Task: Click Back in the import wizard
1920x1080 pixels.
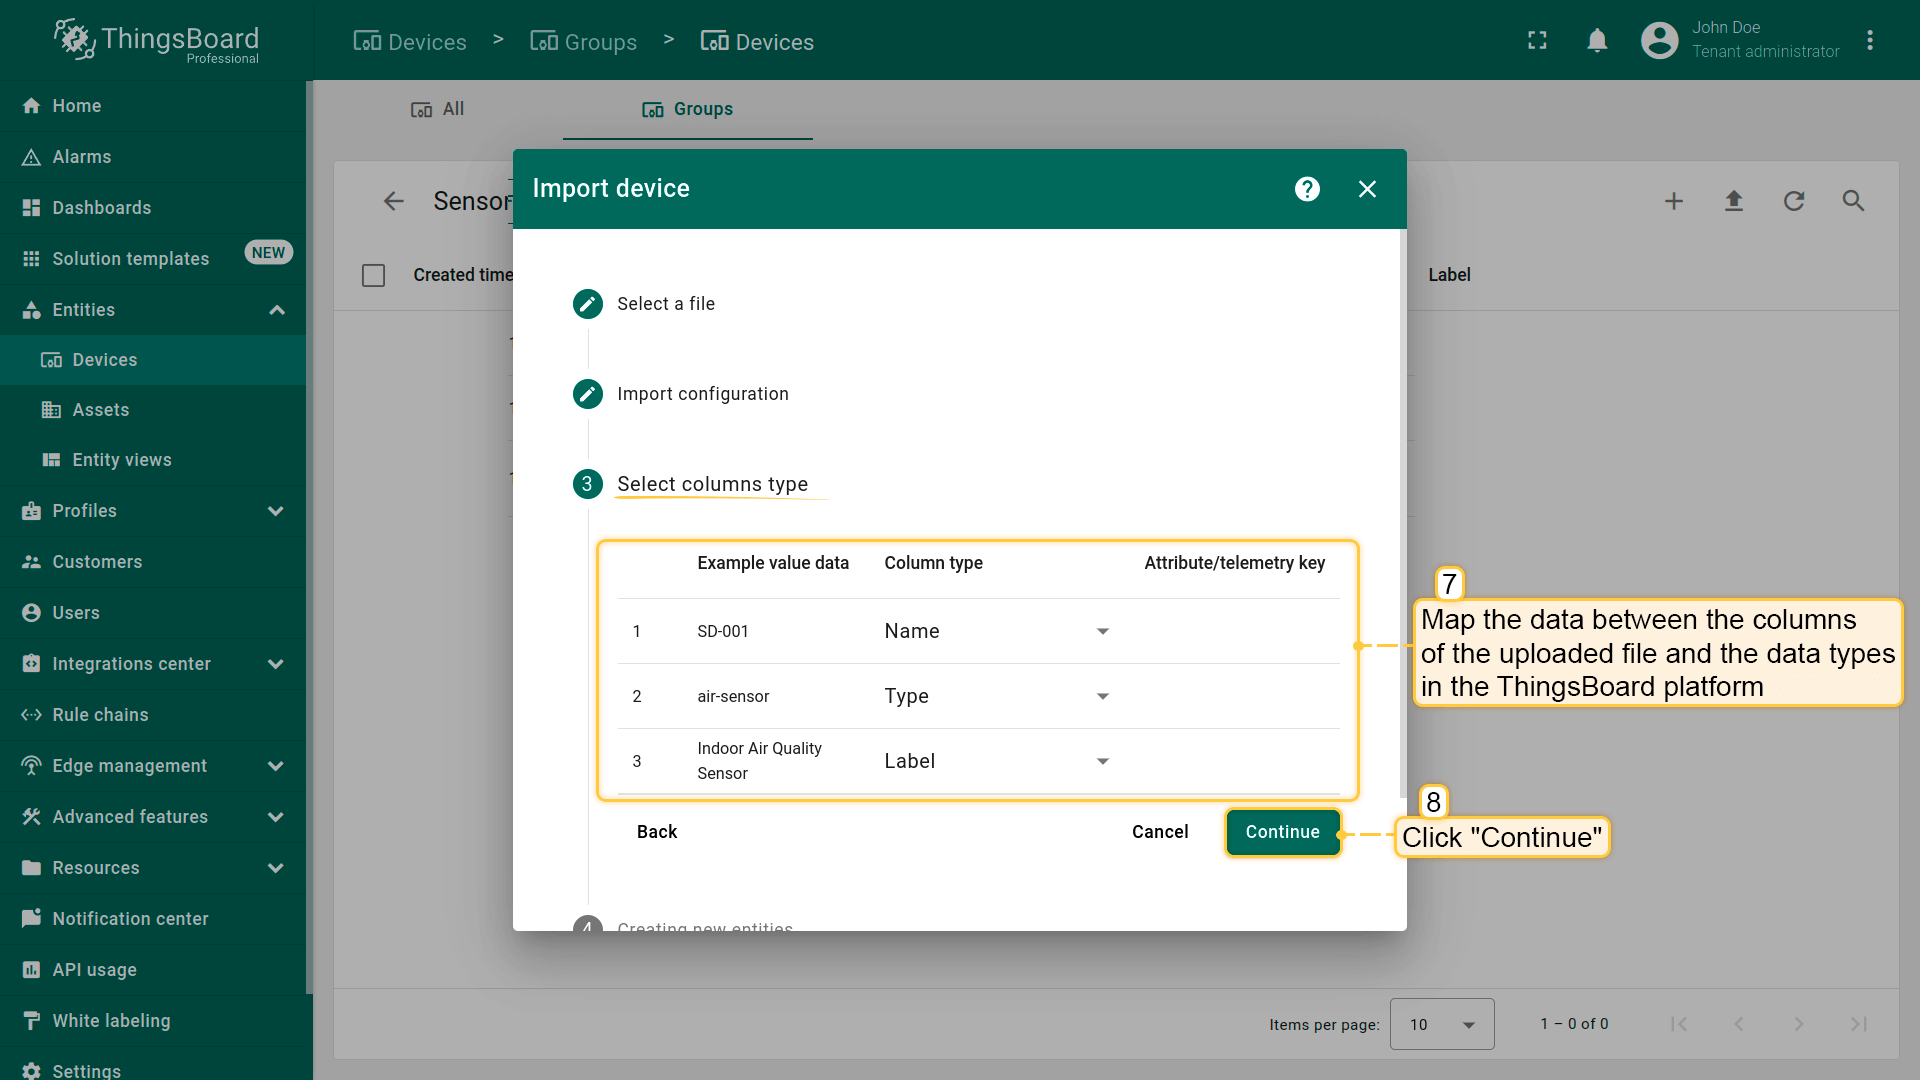Action: [656, 832]
